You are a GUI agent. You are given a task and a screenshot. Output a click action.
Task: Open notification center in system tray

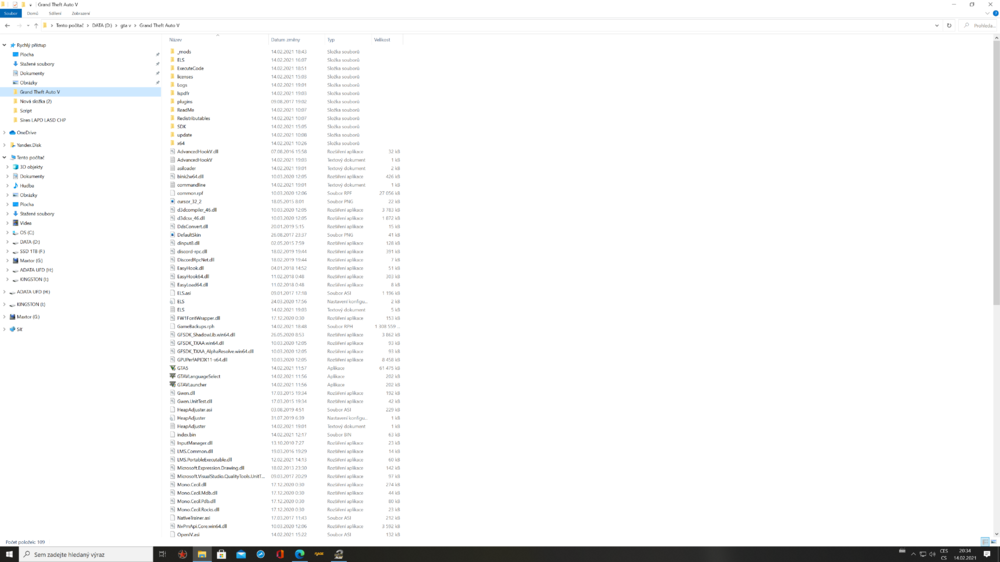(987, 554)
